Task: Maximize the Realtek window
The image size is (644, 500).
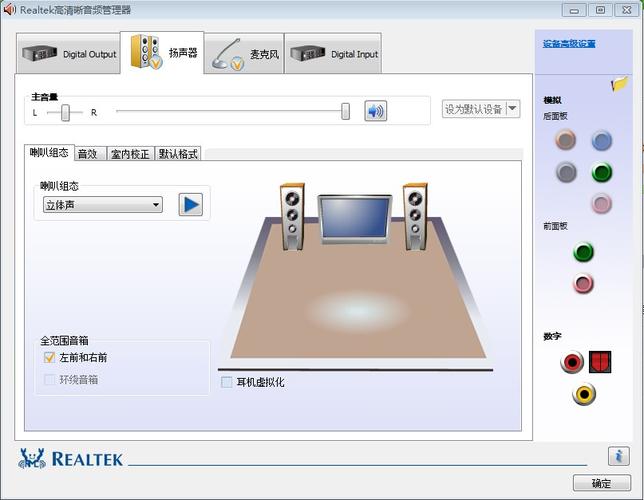Action: [600, 10]
